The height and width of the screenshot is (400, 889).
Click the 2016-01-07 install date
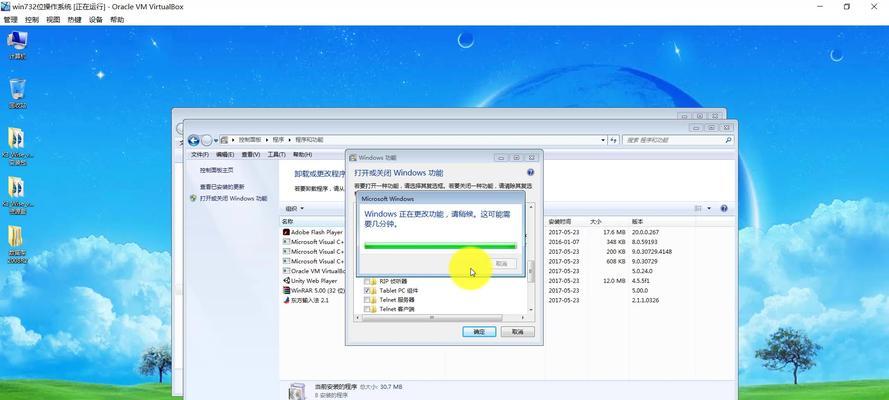(x=564, y=242)
